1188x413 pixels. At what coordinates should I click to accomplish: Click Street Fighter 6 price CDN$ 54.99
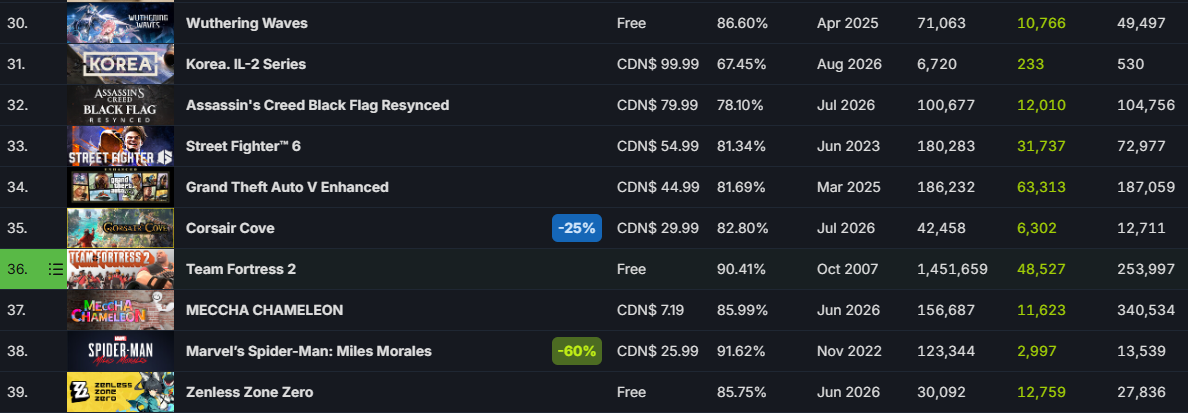pos(658,146)
